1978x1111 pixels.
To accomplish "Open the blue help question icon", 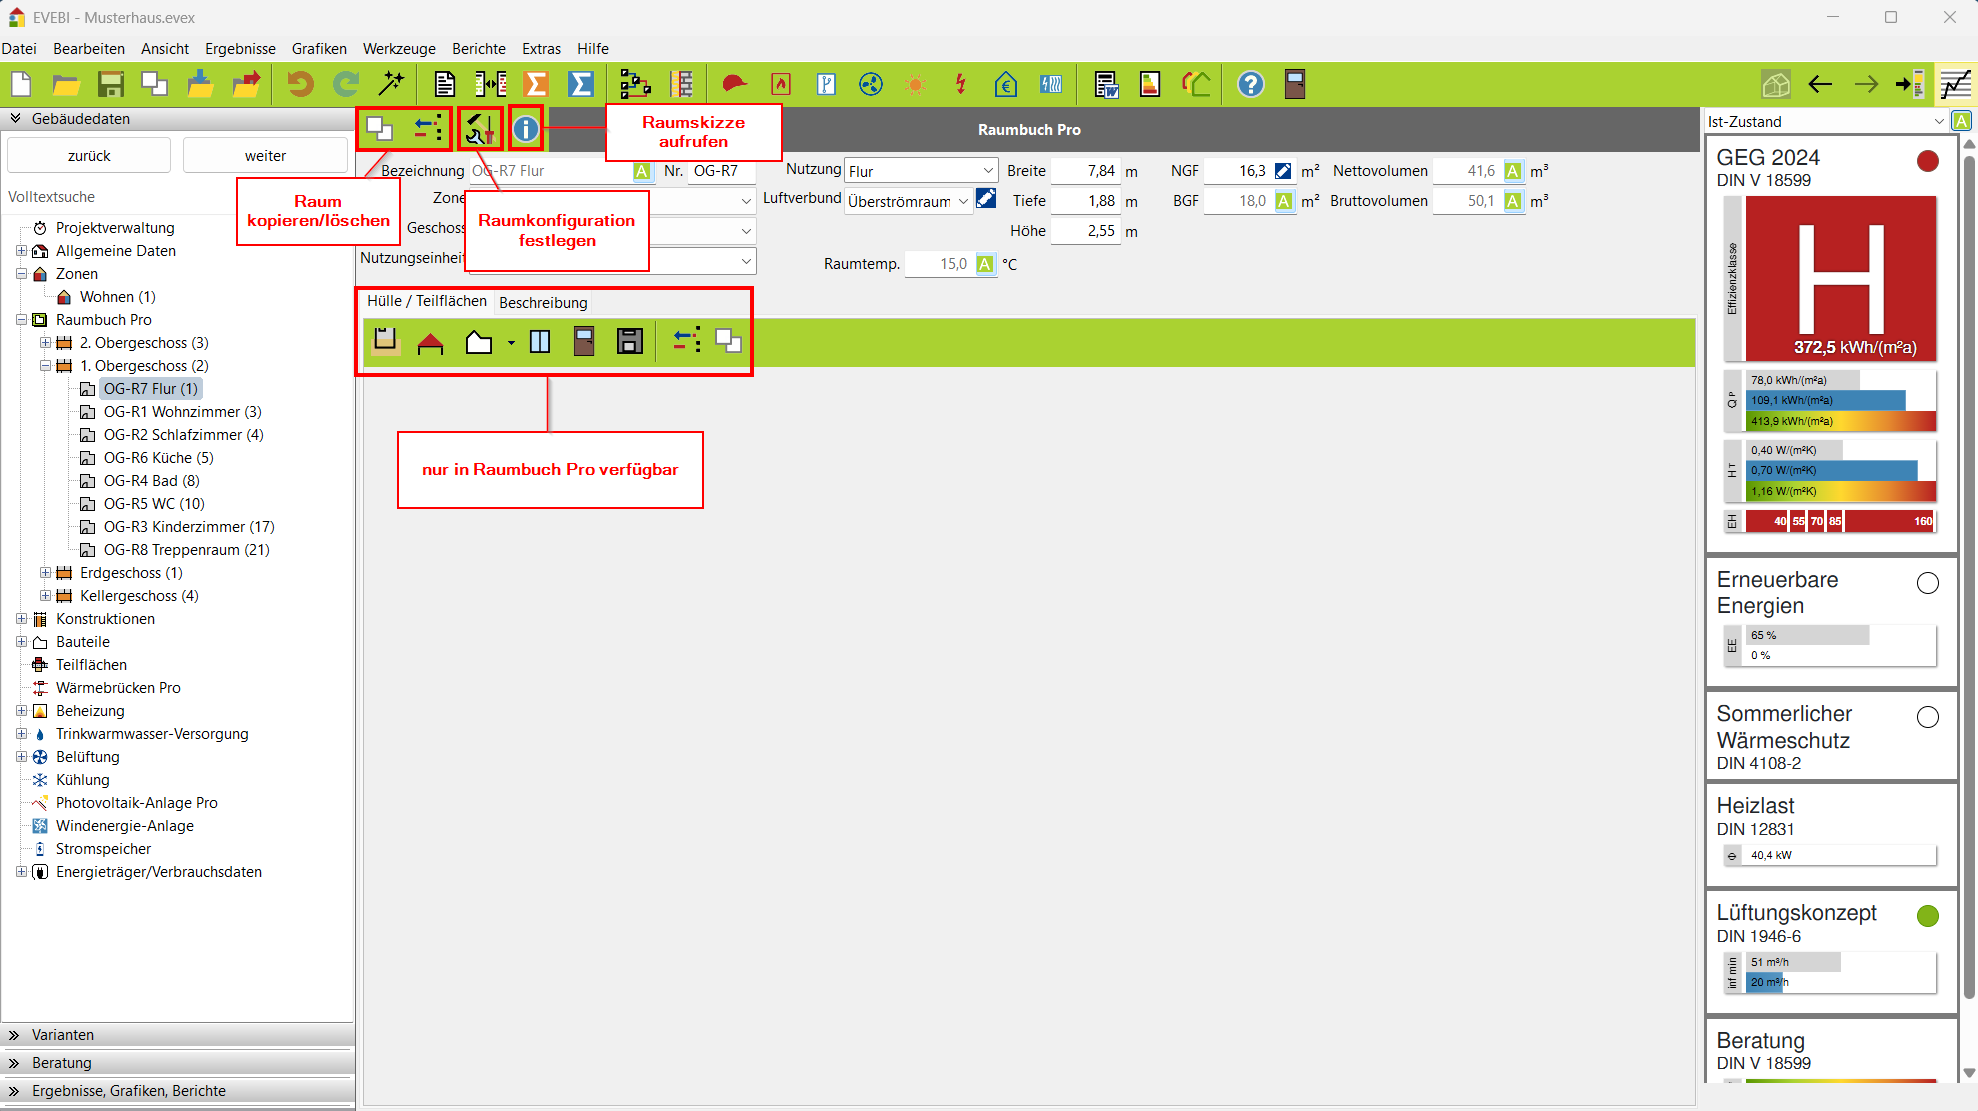I will point(1250,84).
